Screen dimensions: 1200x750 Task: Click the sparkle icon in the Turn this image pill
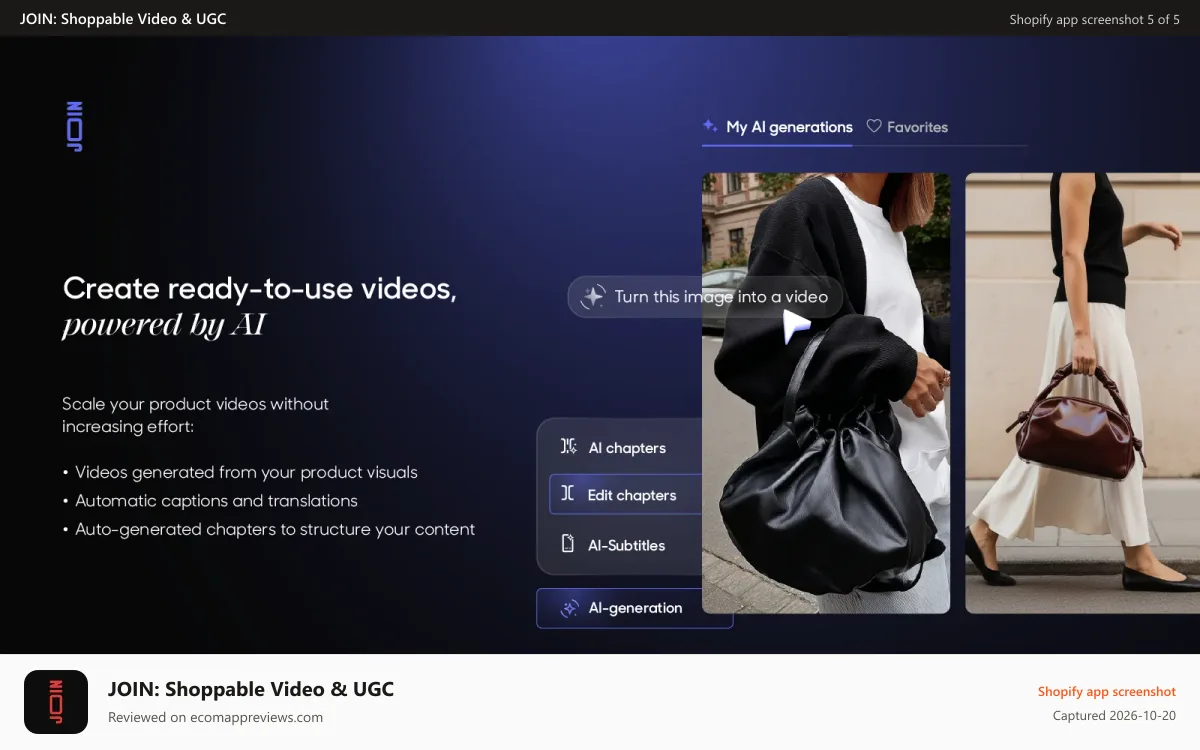coord(594,297)
